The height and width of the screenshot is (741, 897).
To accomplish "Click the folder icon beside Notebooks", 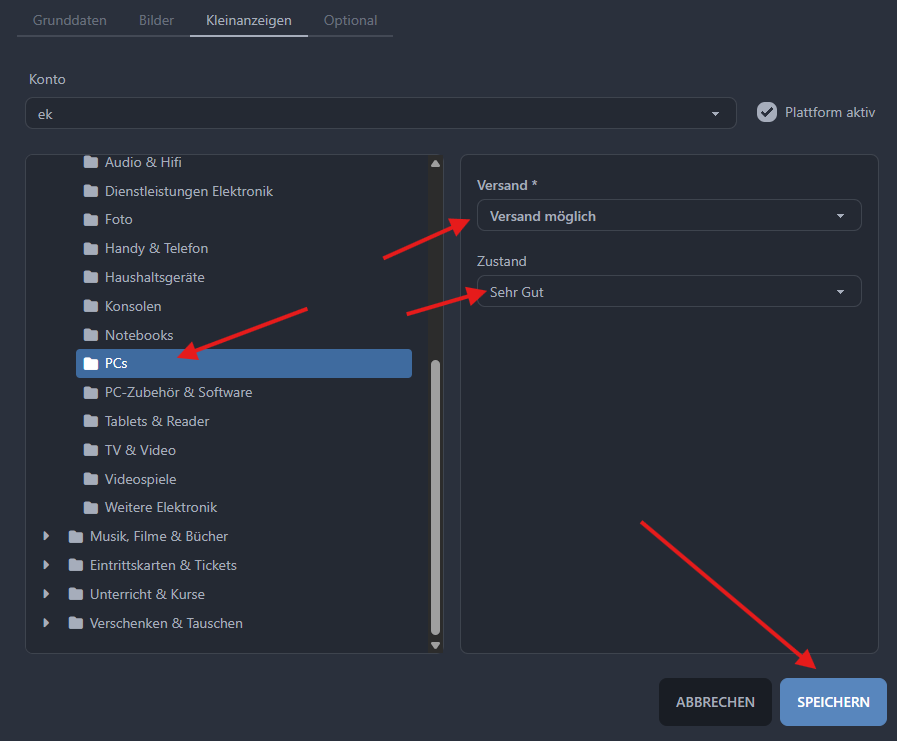I will [91, 335].
